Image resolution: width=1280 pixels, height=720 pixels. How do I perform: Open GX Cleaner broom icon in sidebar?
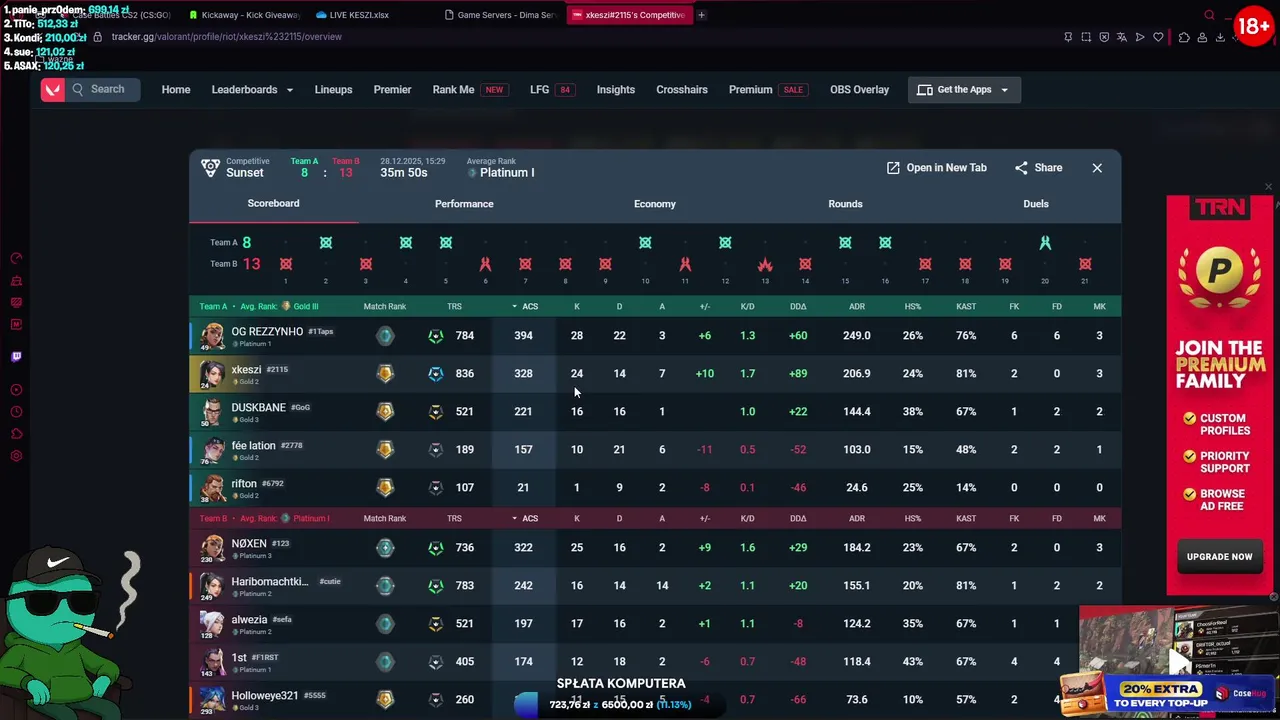(16, 281)
